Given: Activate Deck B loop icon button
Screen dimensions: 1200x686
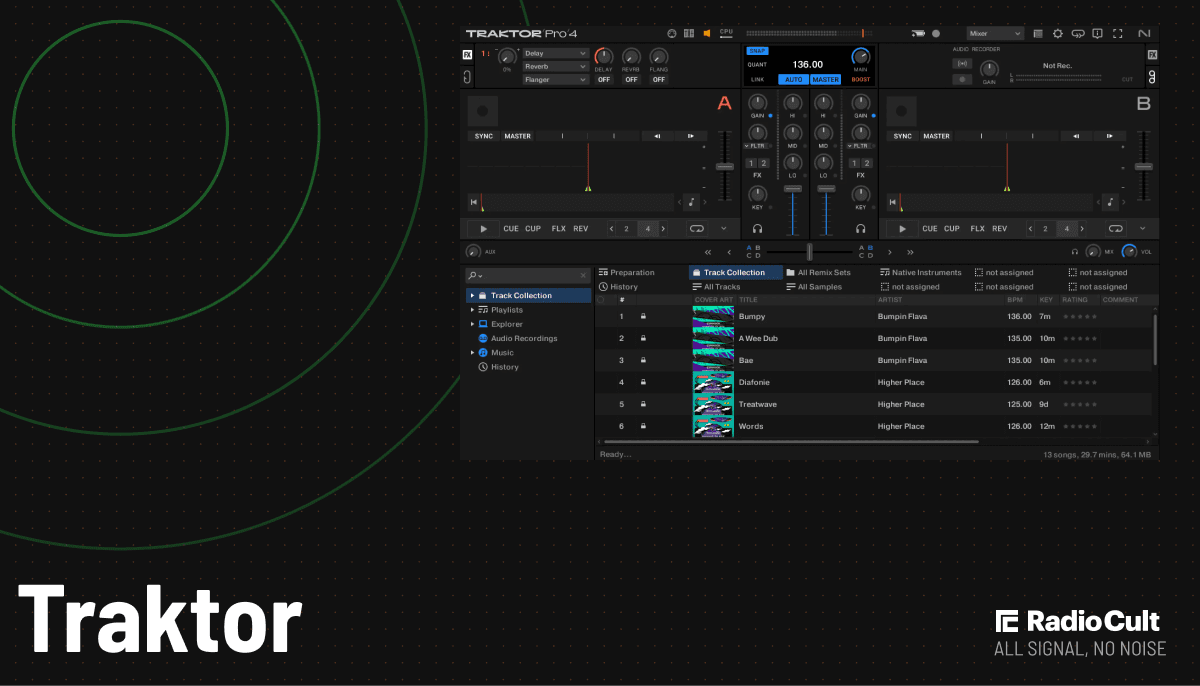Looking at the screenshot, I should pos(1116,229).
